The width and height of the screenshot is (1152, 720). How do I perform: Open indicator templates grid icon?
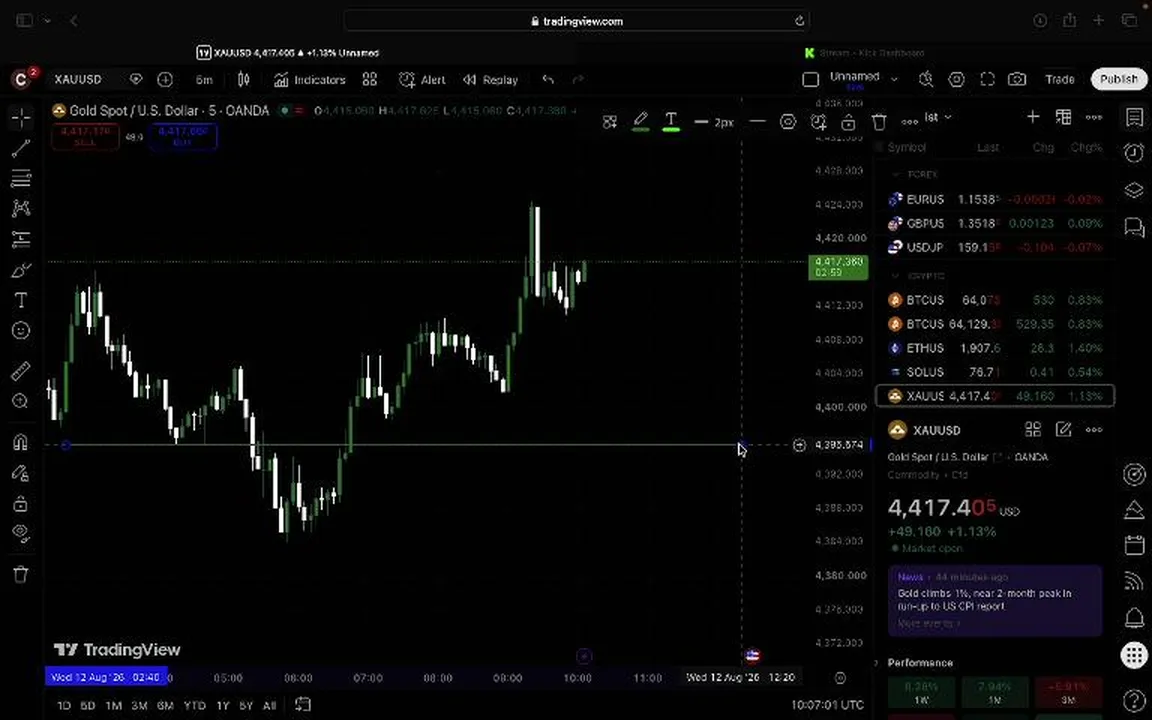pyautogui.click(x=370, y=79)
